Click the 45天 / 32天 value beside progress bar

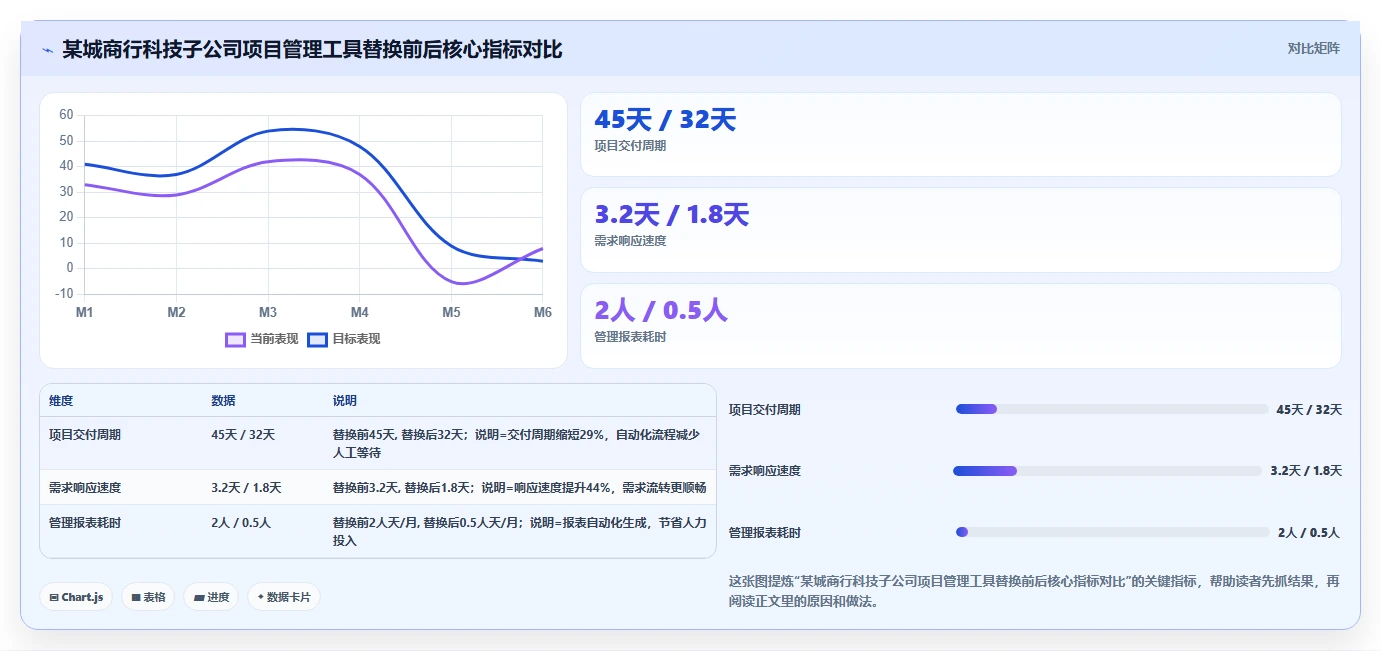[x=1309, y=410]
